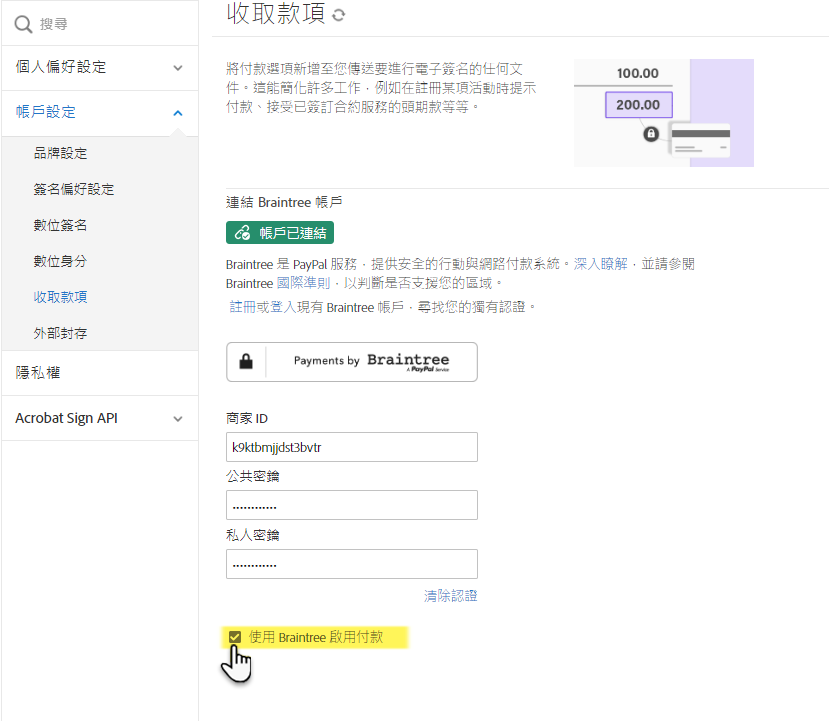Open 數位簽名 menu item
This screenshot has height=721, width=829.
(x=60, y=225)
